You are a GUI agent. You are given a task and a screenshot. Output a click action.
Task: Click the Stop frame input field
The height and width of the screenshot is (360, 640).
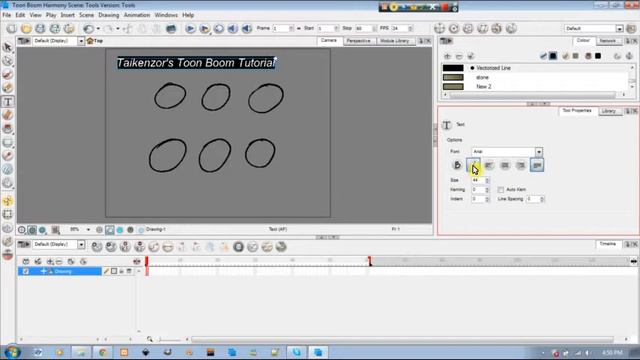pos(364,29)
